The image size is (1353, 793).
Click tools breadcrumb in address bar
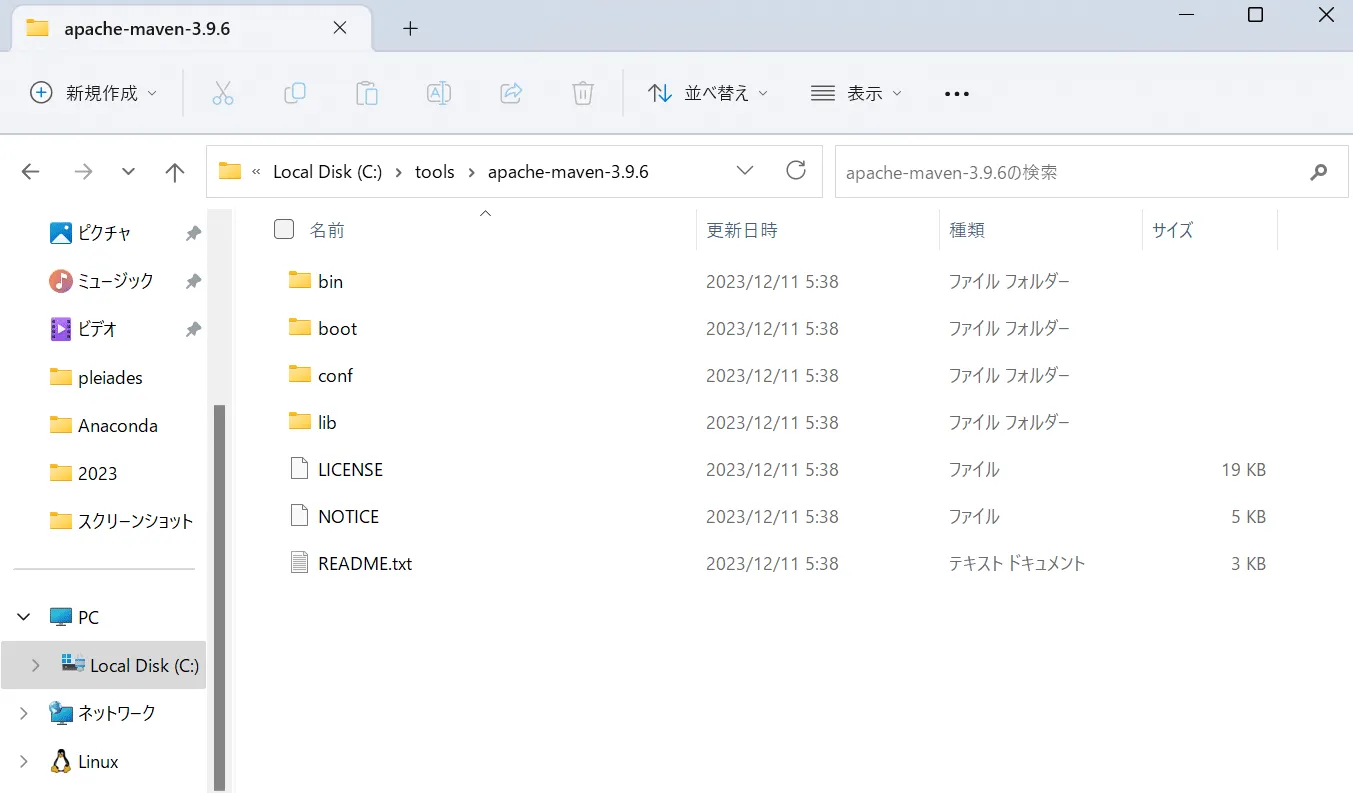435,172
